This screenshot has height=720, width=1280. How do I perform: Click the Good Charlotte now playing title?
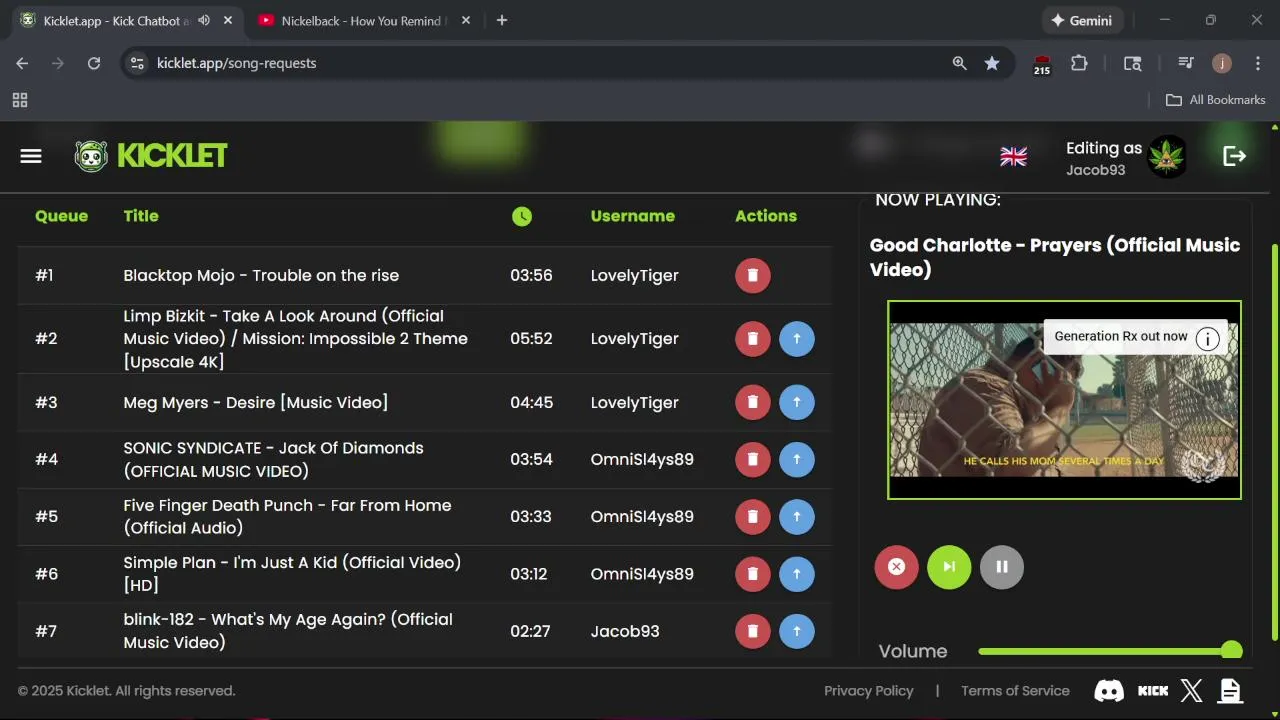pos(1055,257)
